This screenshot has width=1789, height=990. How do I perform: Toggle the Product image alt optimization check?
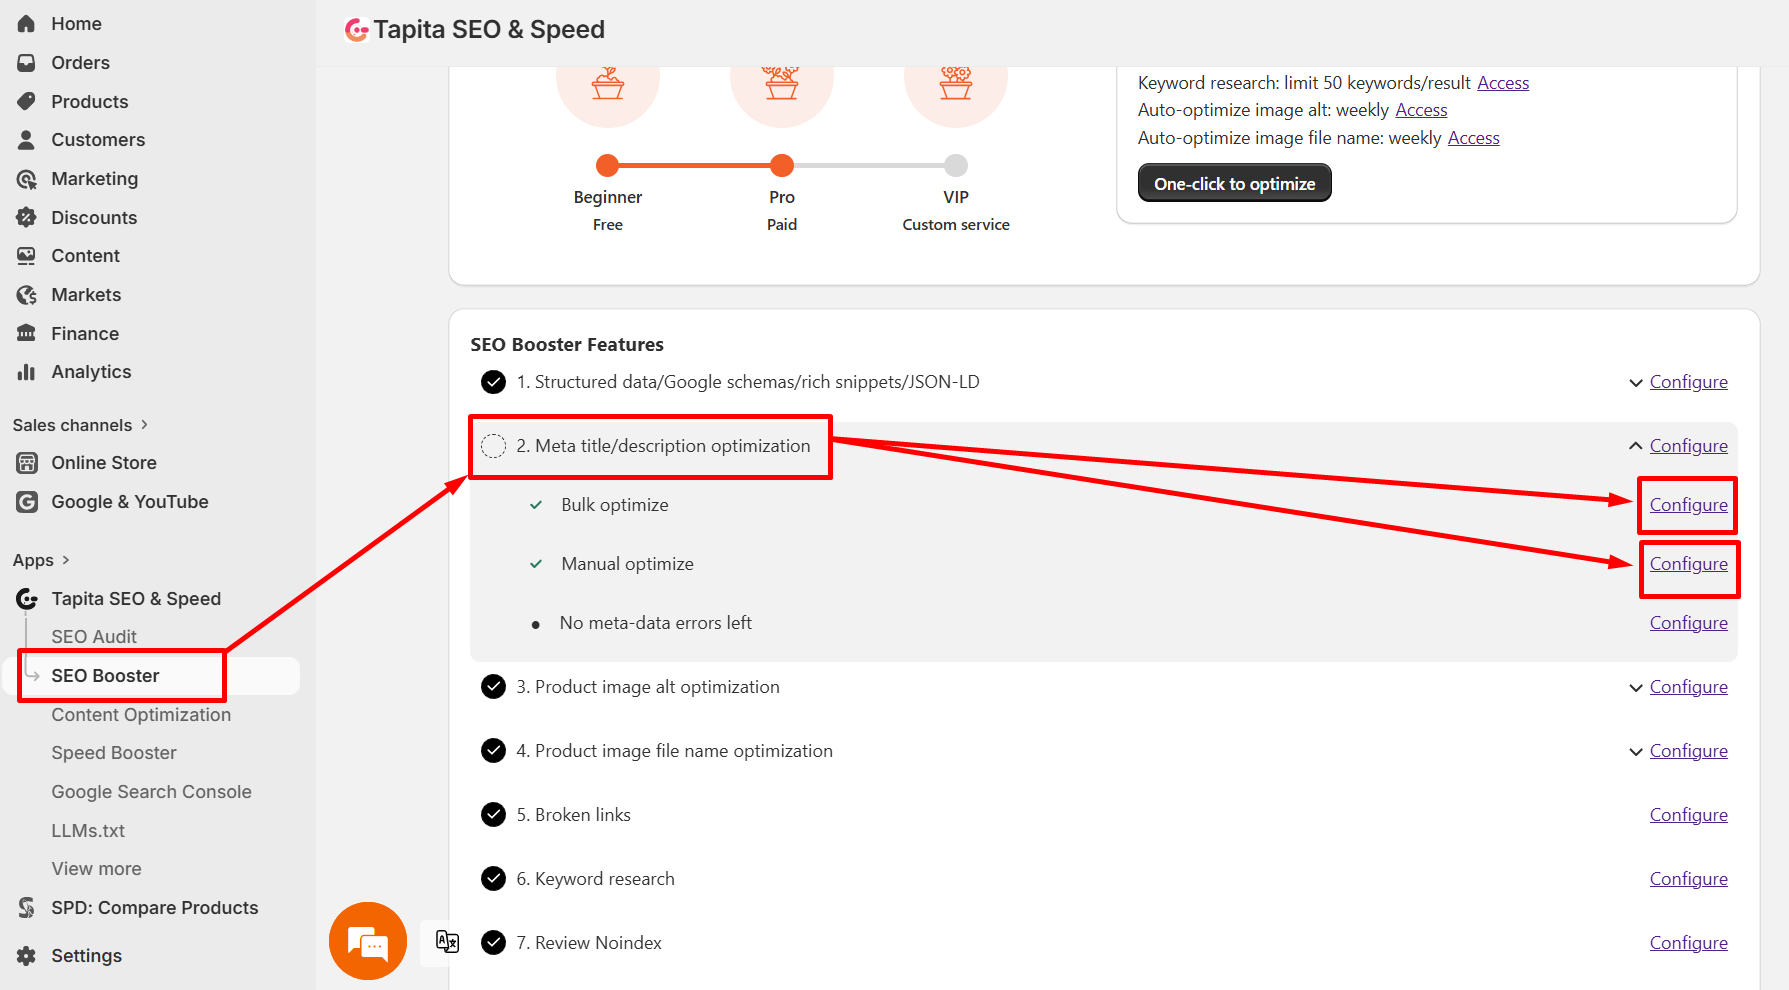pos(493,687)
